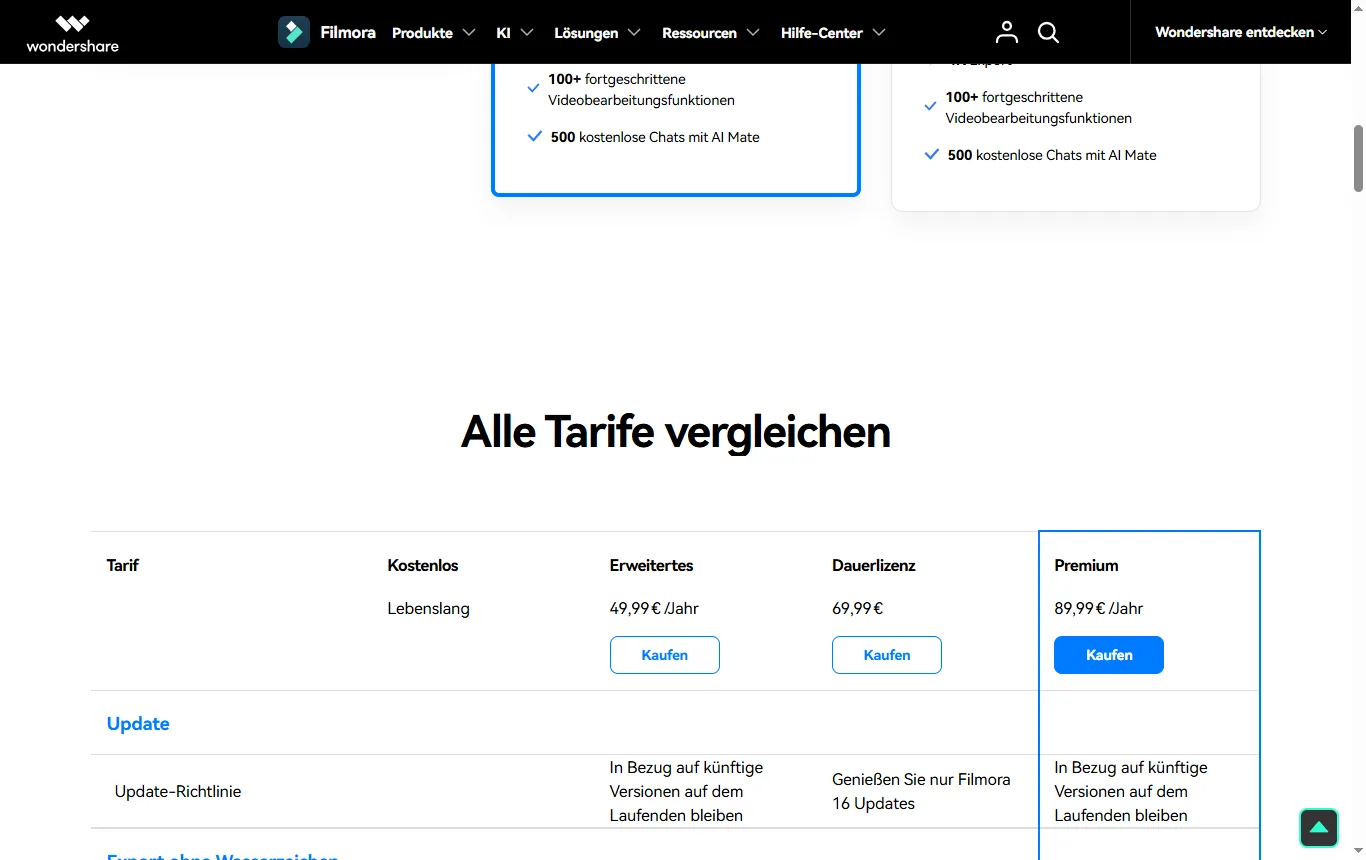Open the user account icon
Screen dimensions: 1366x860
coord(1007,32)
